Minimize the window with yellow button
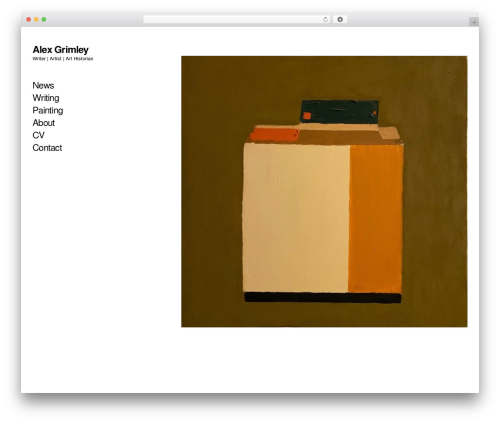500x423 pixels. (36, 19)
